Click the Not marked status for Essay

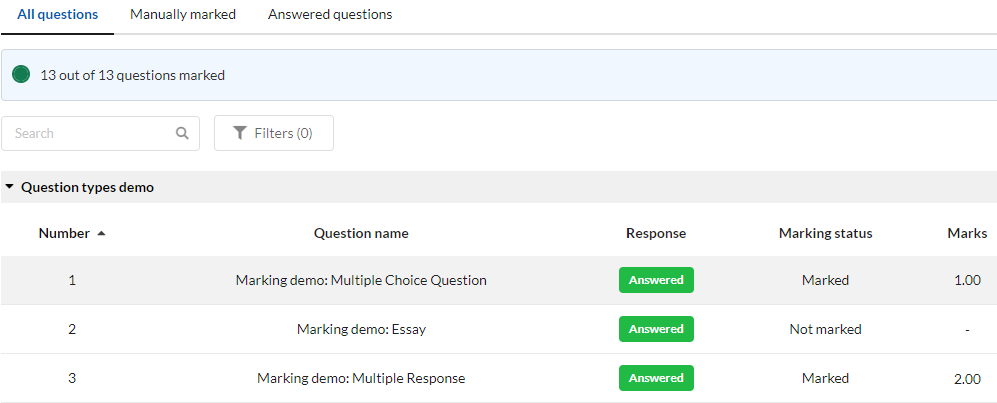(825, 329)
